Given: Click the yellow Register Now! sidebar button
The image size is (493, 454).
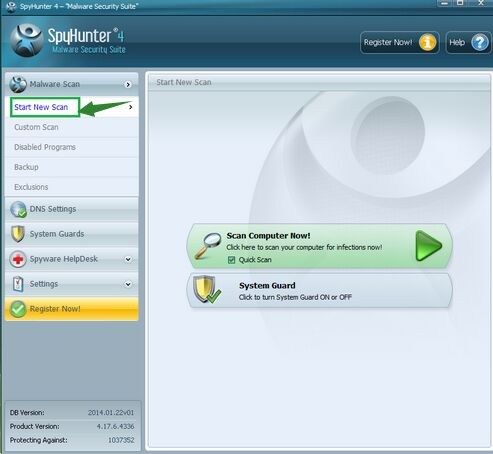Looking at the screenshot, I should pos(72,309).
